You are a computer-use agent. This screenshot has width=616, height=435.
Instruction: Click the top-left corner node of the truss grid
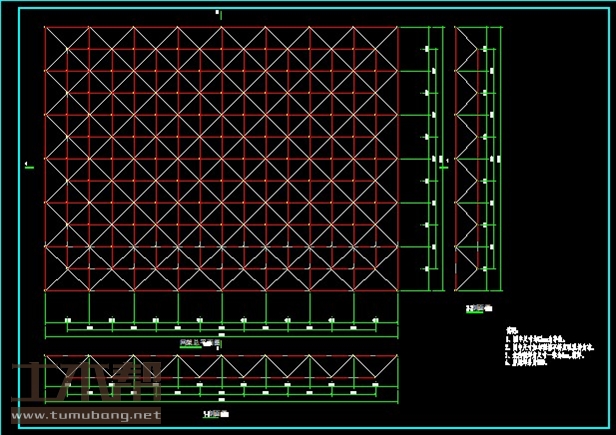coord(45,27)
